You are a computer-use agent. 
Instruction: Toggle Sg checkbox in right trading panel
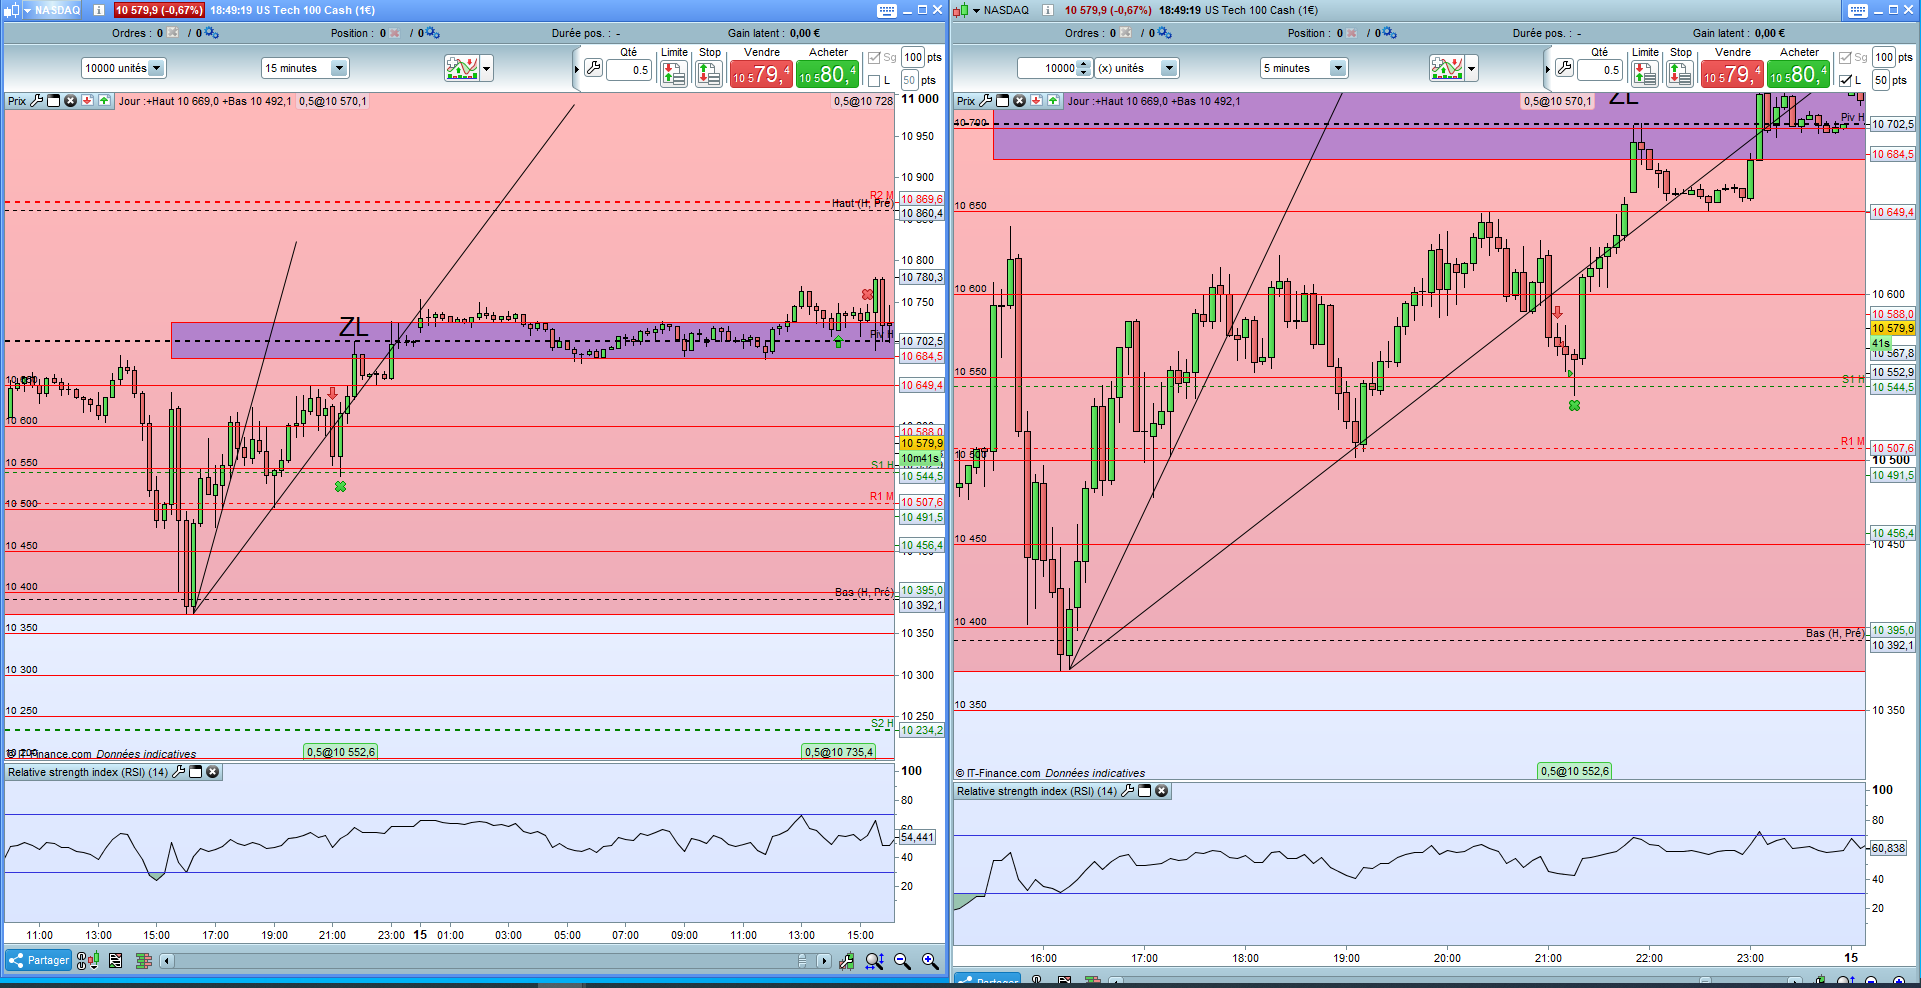[1845, 58]
